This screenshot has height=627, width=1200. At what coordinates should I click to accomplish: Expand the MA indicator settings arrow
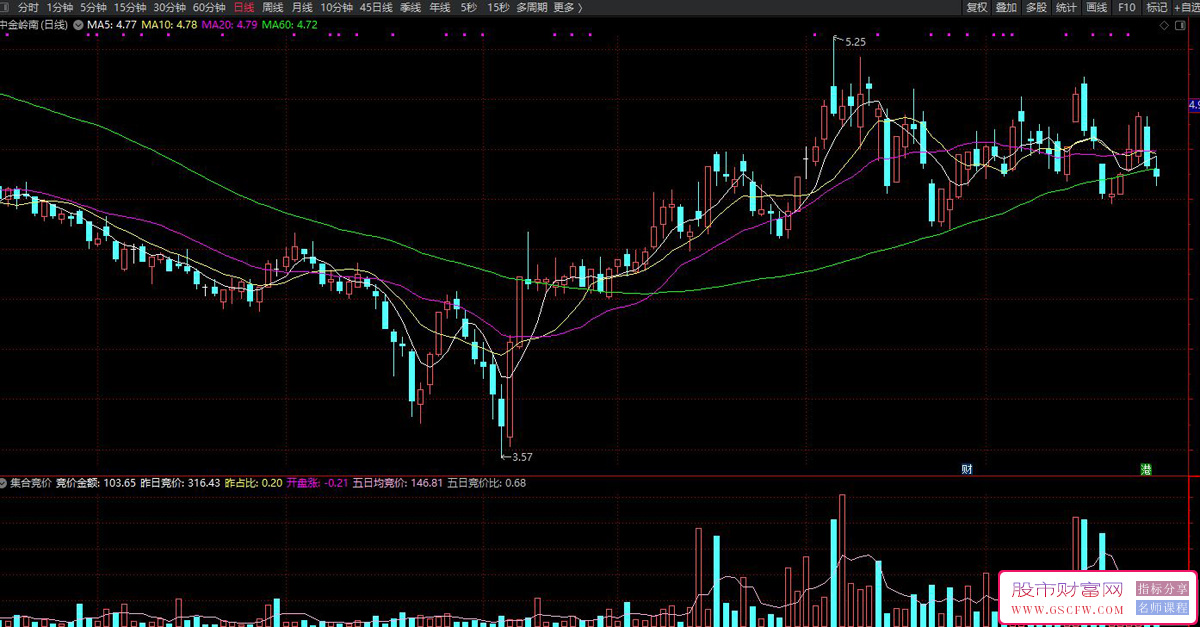(x=78, y=24)
